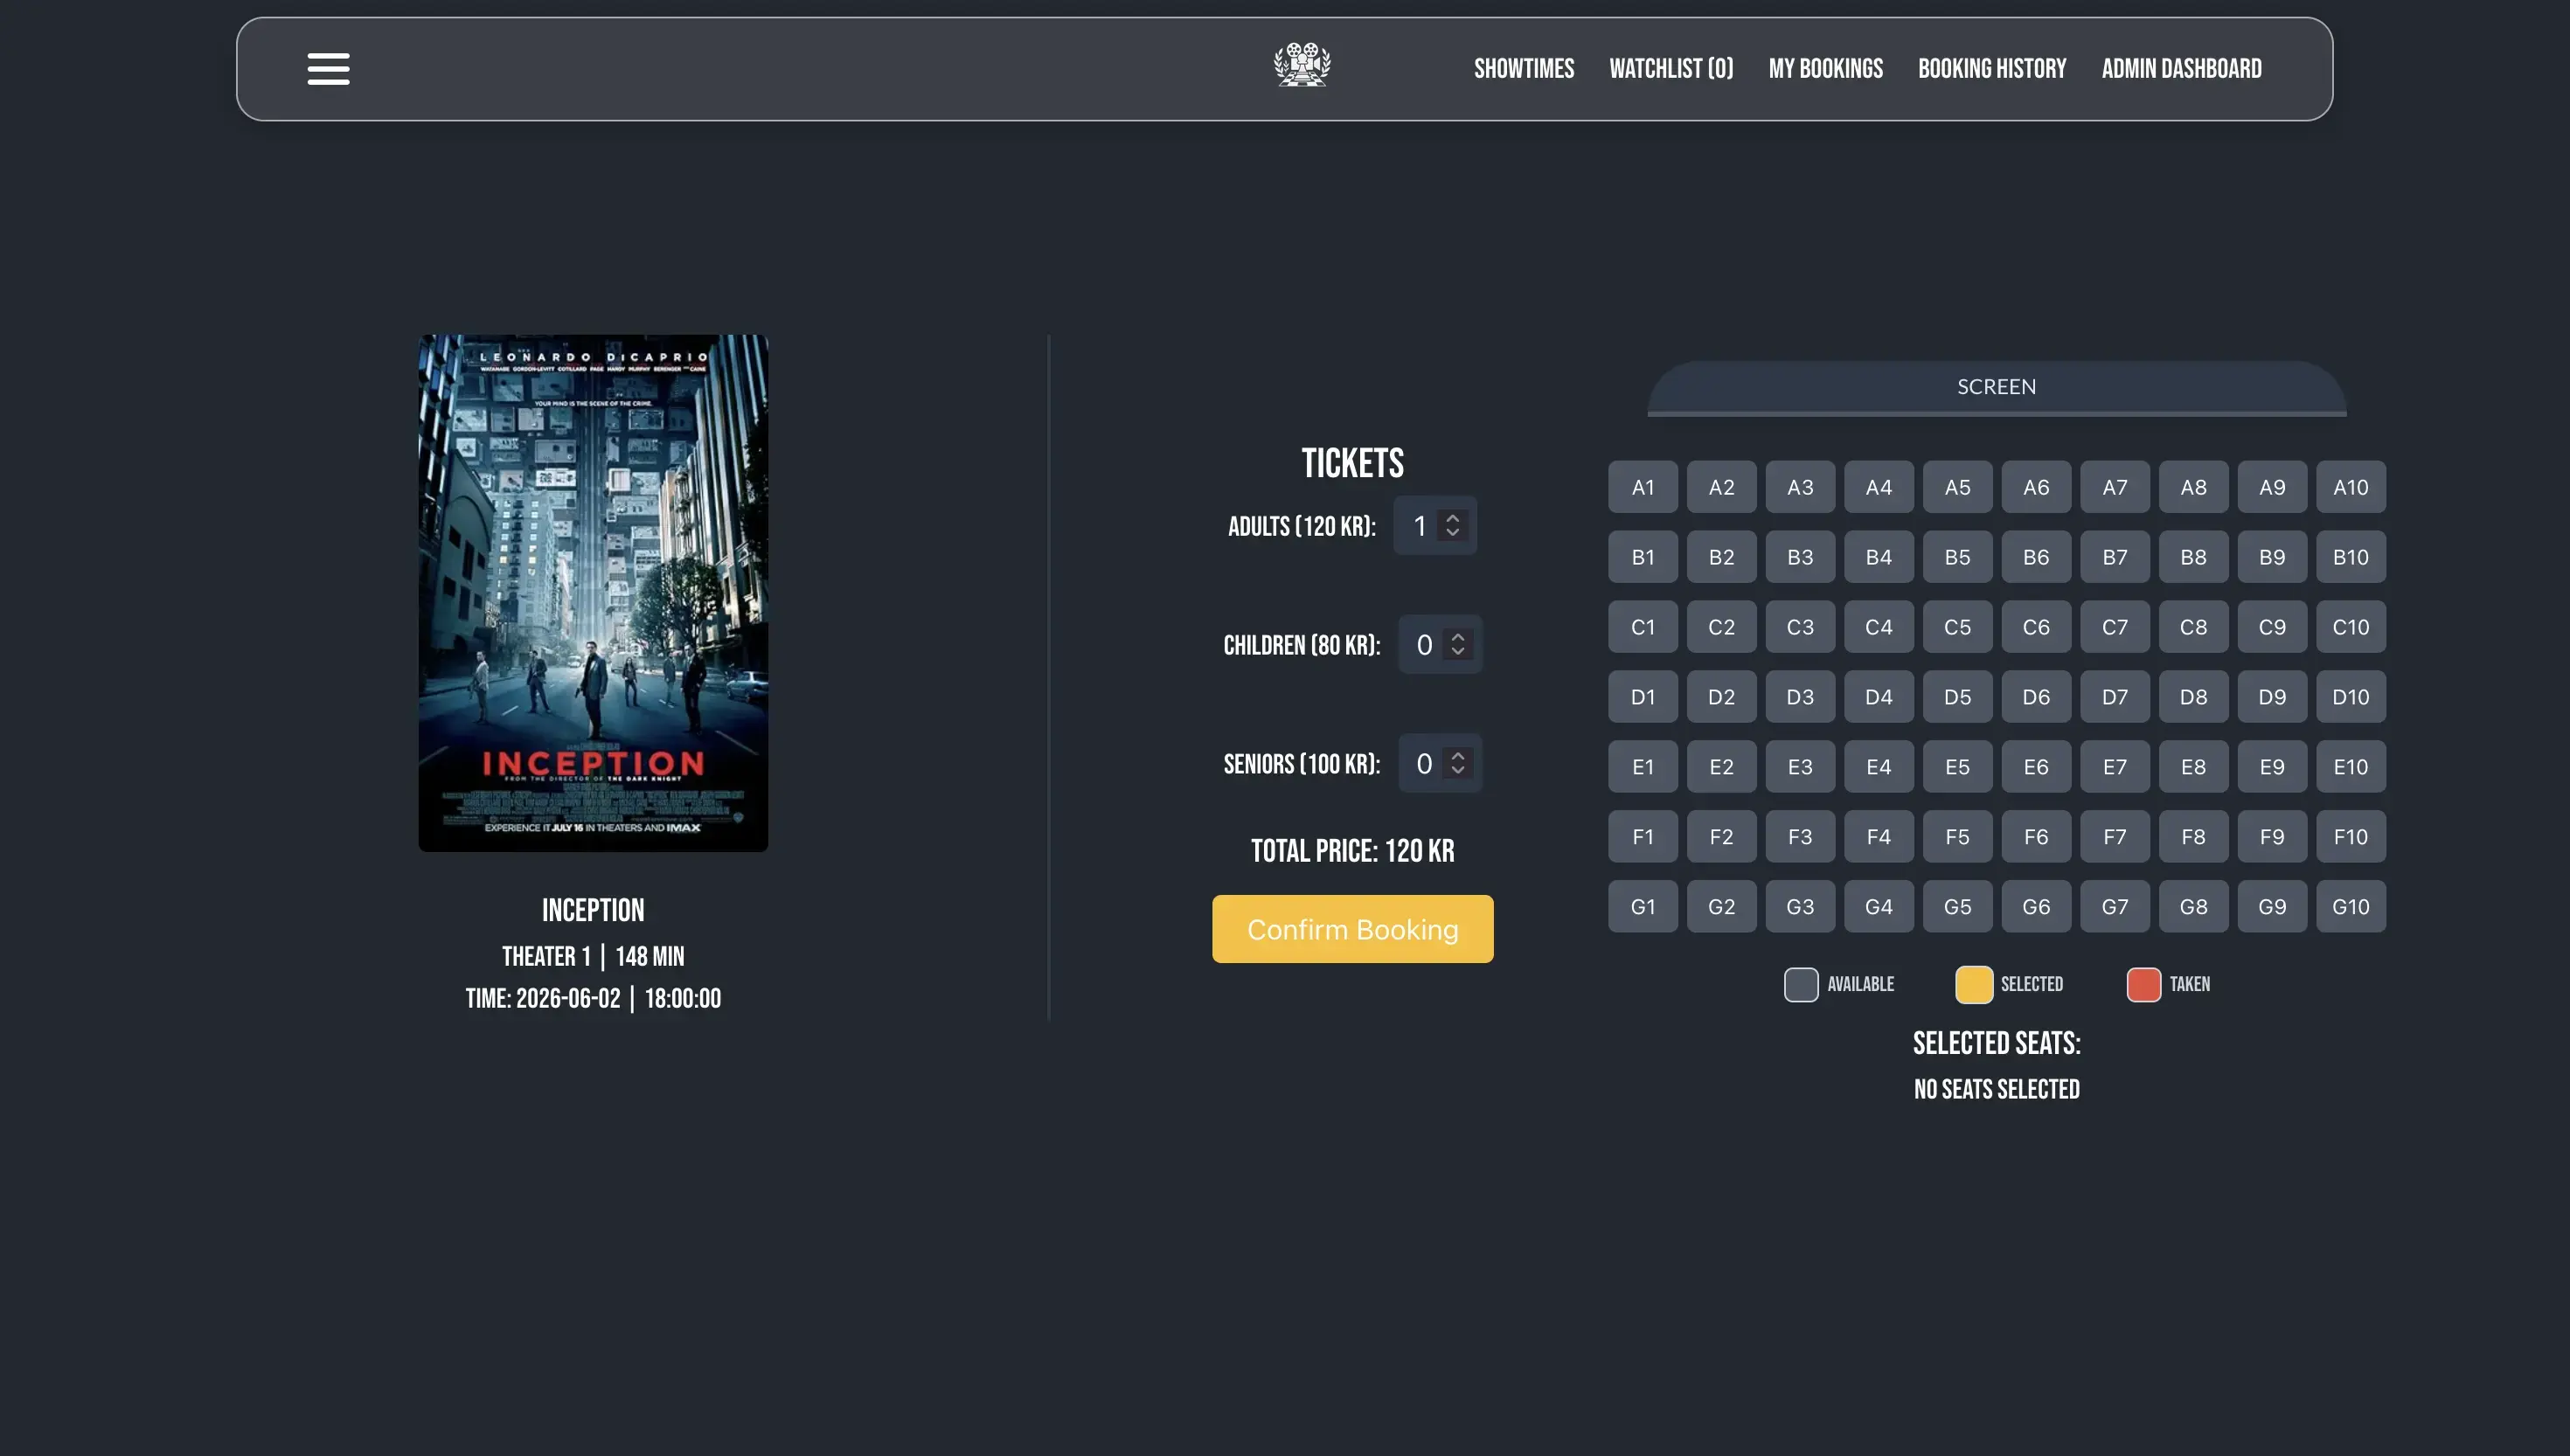Reserve seat A3
The width and height of the screenshot is (2570, 1456).
[x=1800, y=487]
